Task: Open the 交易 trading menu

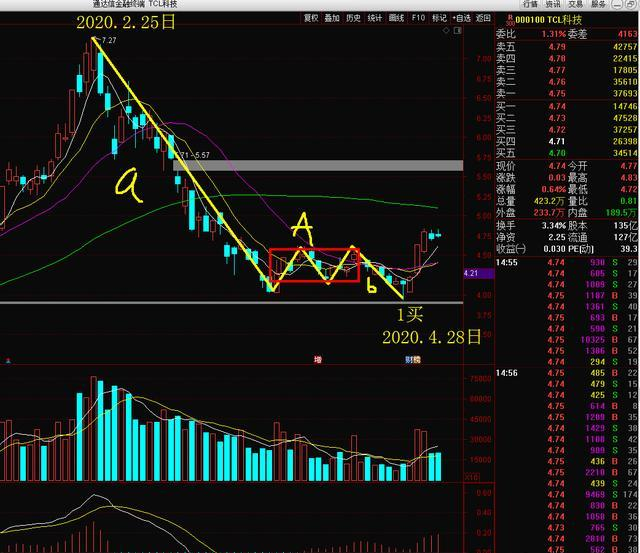Action: 576,4
